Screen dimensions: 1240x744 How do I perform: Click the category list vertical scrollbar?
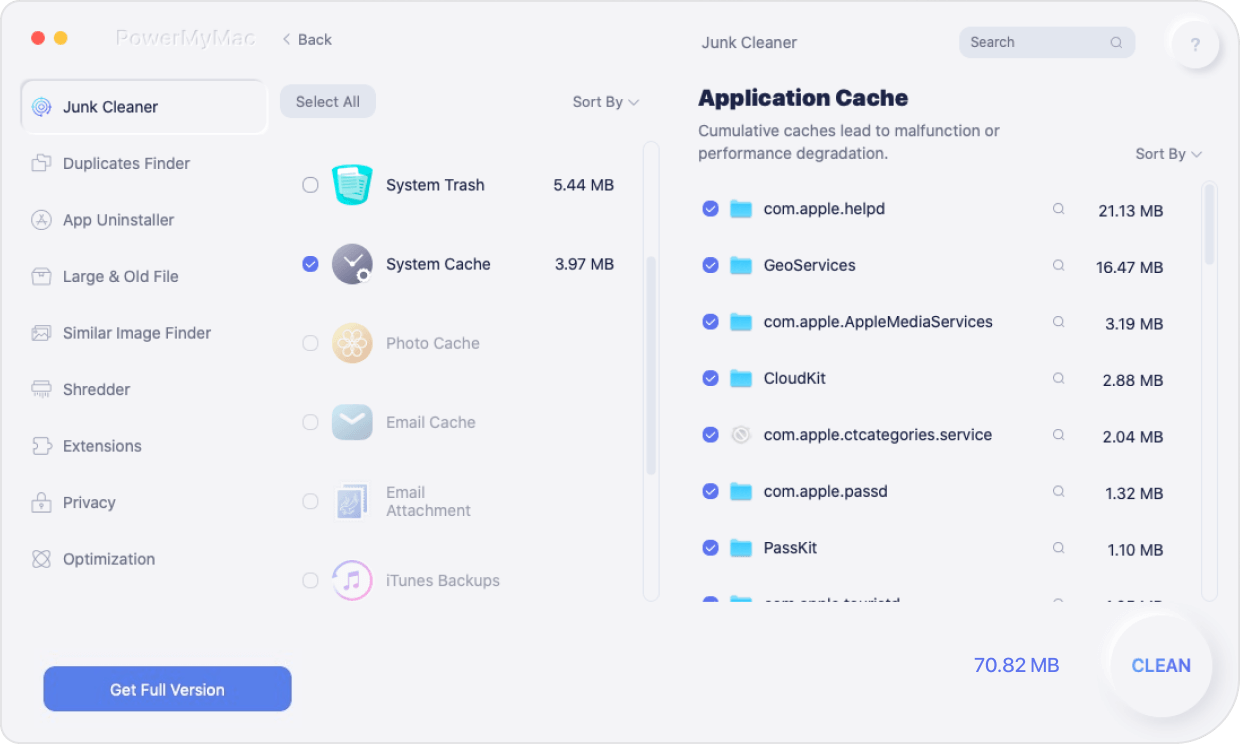651,365
